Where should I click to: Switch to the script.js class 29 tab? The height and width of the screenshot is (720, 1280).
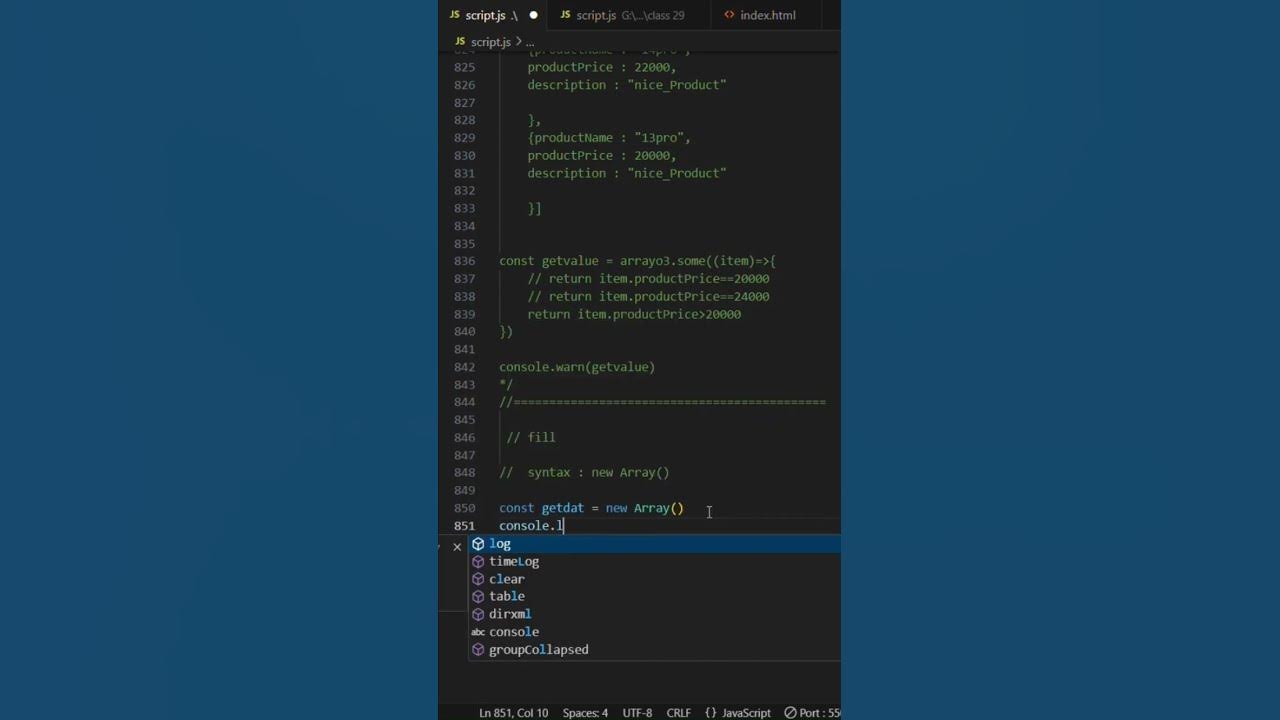click(621, 15)
